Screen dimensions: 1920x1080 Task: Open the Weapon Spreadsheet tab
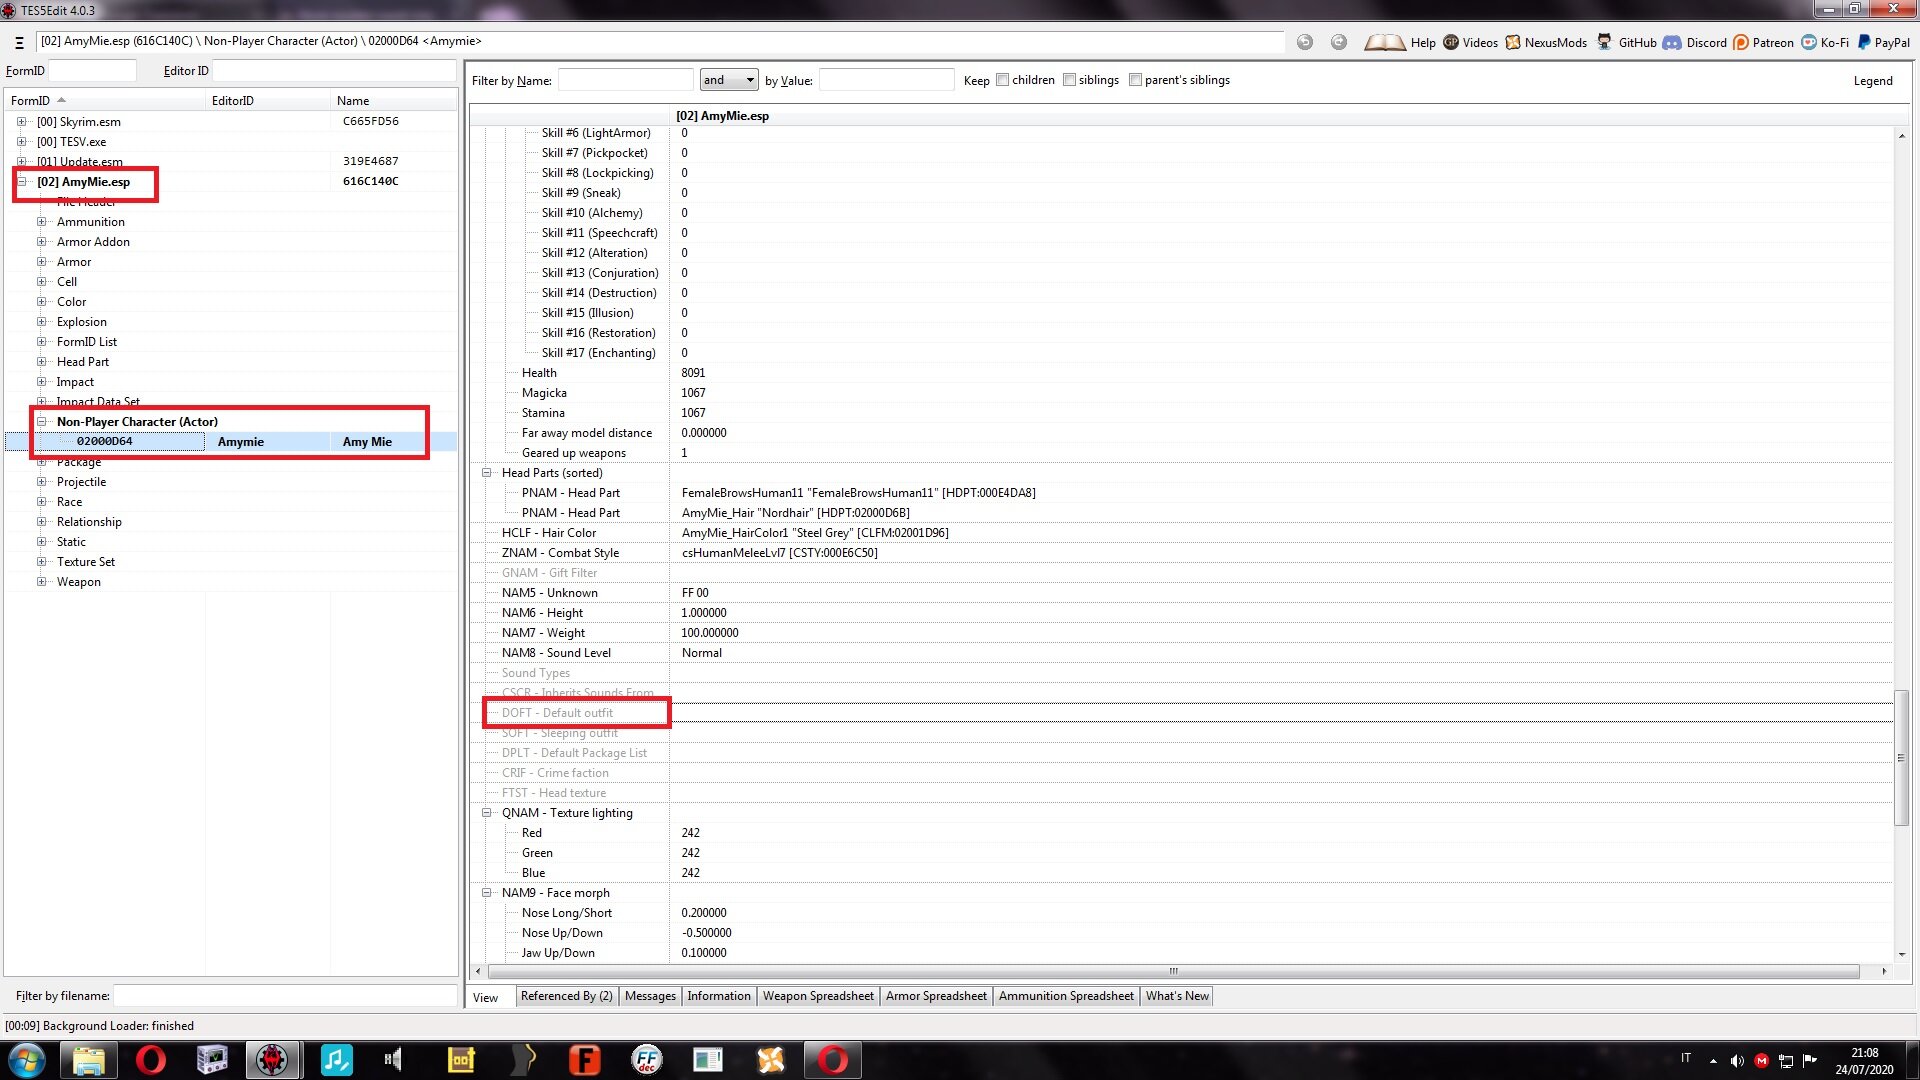point(818,996)
